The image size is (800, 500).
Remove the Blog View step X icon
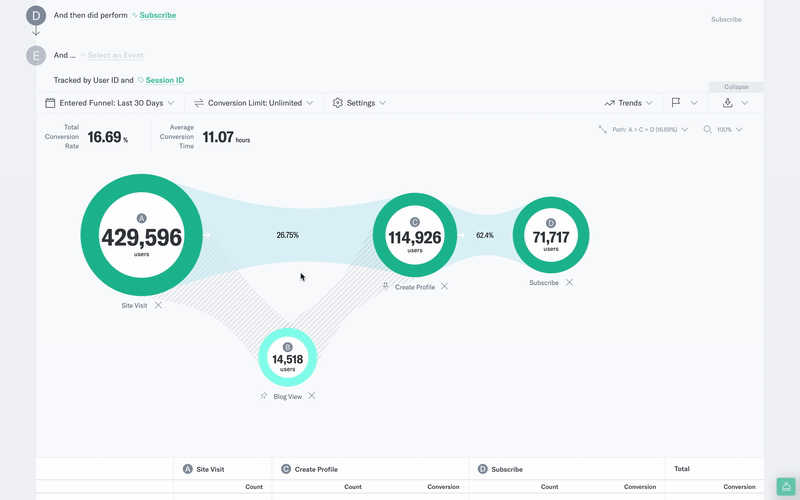coord(312,396)
